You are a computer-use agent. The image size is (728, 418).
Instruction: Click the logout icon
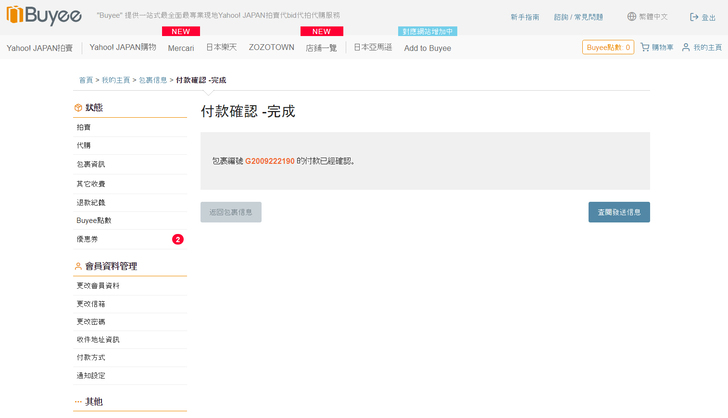coord(694,17)
